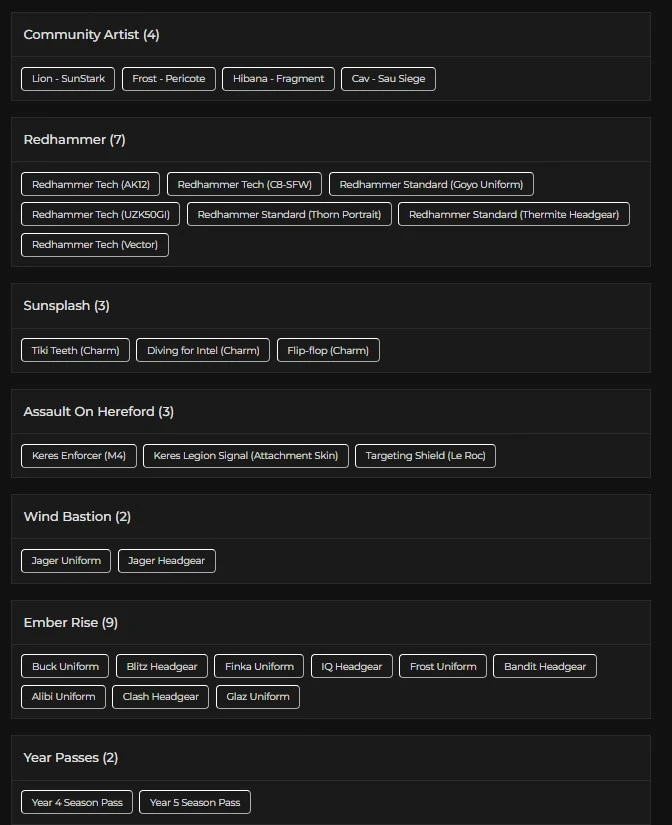Choose the Cav - Sau Siege tag

tap(388, 79)
